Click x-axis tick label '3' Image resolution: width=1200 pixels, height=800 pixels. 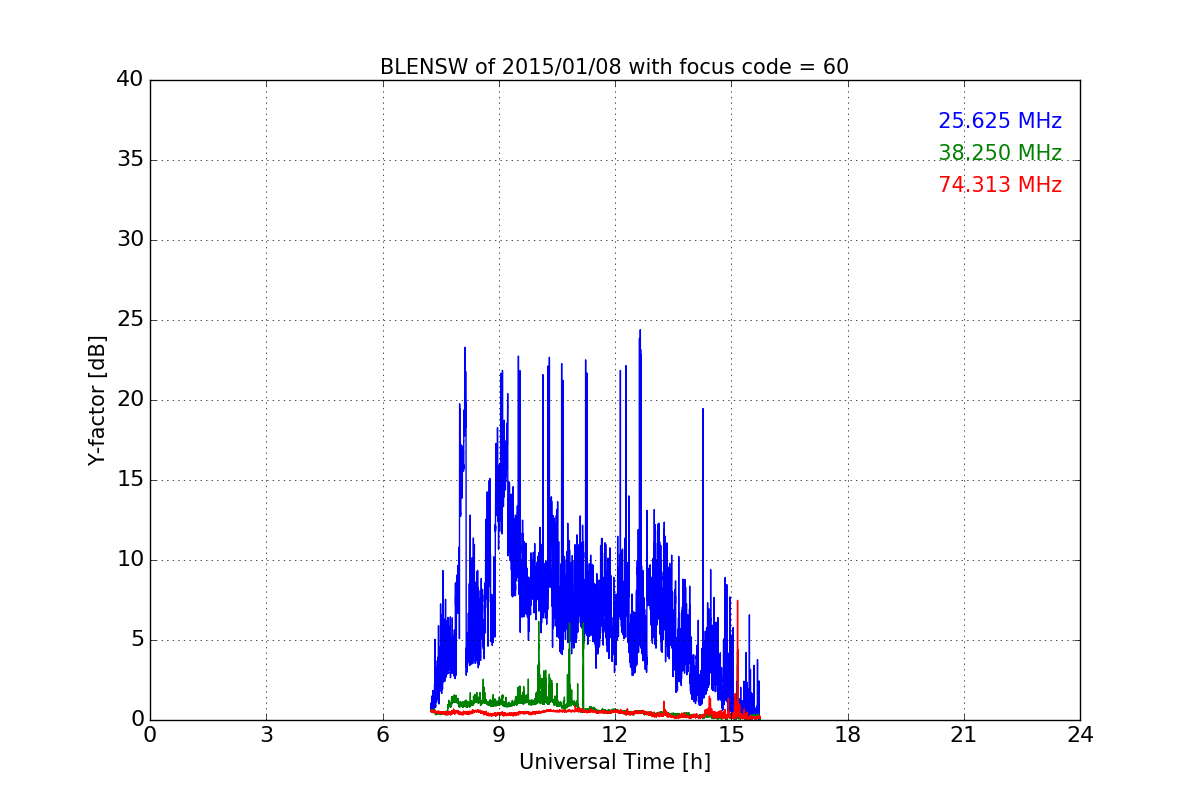(x=266, y=735)
